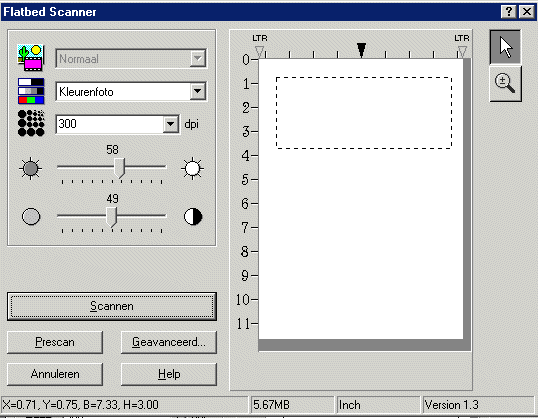Image resolution: width=538 pixels, height=418 pixels.
Task: Open Geavanceerd advanced settings
Action: 169,342
